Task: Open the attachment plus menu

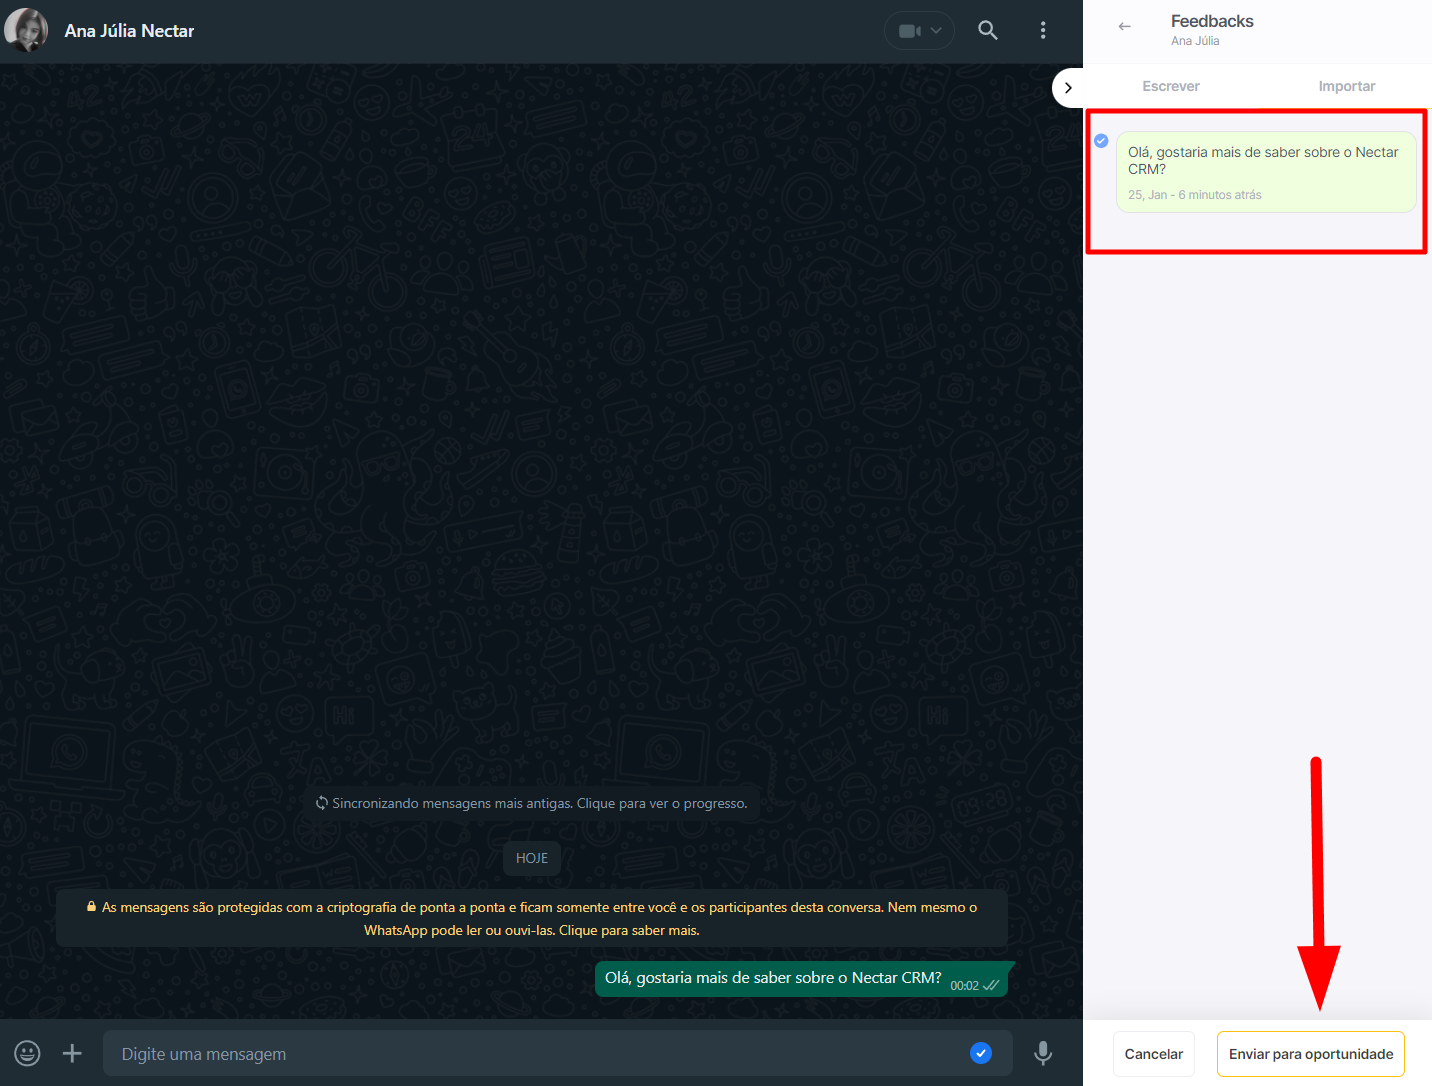Action: [x=72, y=1053]
